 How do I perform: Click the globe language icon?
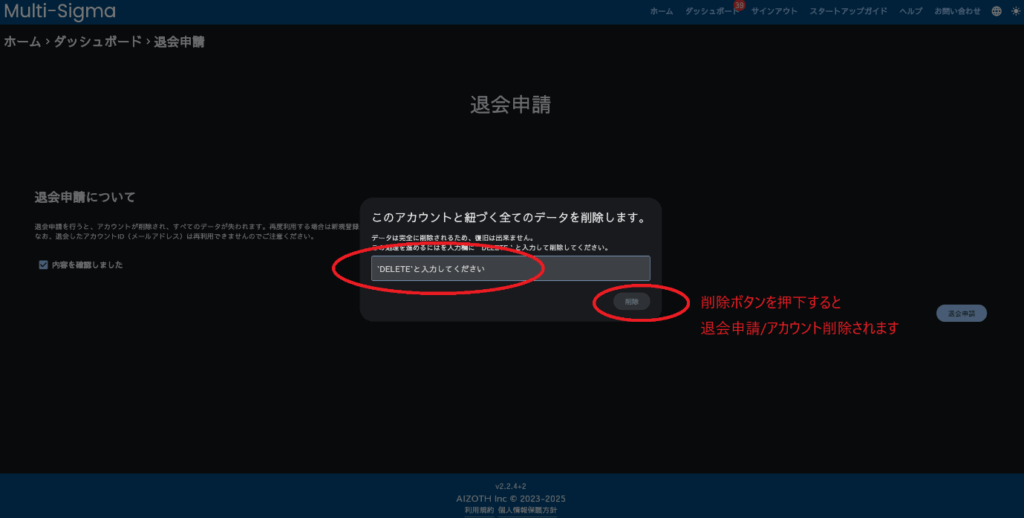996,11
